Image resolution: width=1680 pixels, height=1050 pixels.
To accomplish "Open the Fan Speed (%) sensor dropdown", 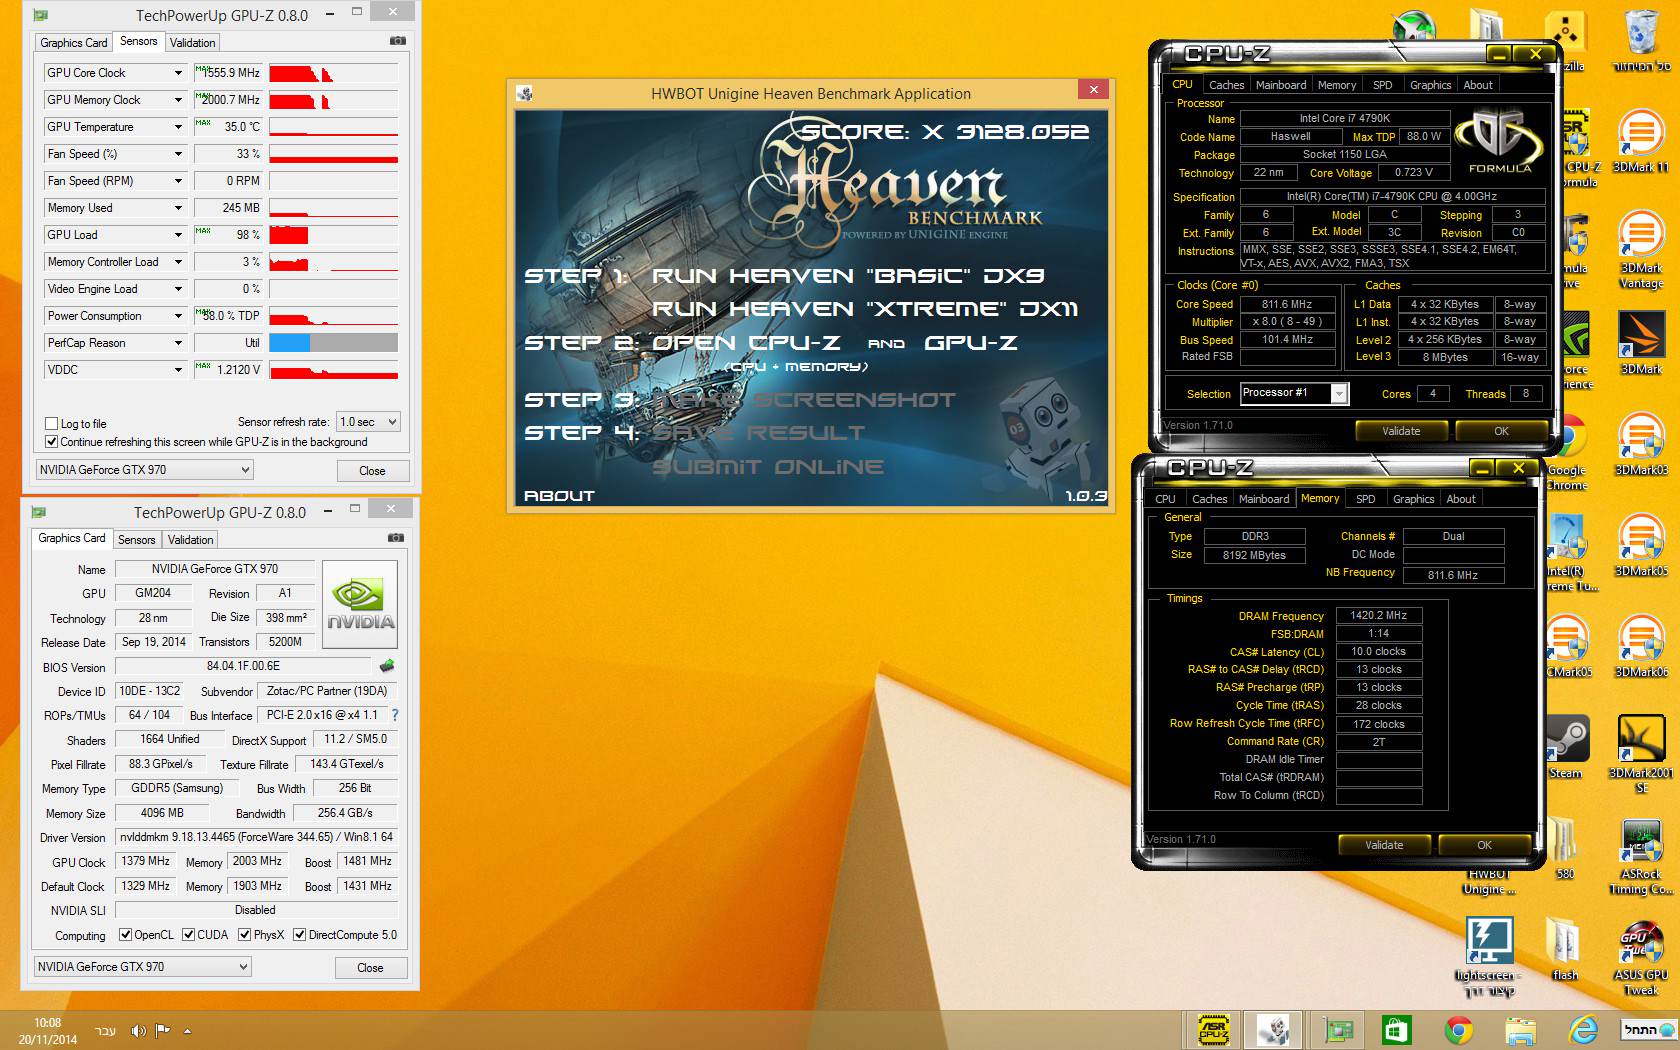I will tap(178, 154).
